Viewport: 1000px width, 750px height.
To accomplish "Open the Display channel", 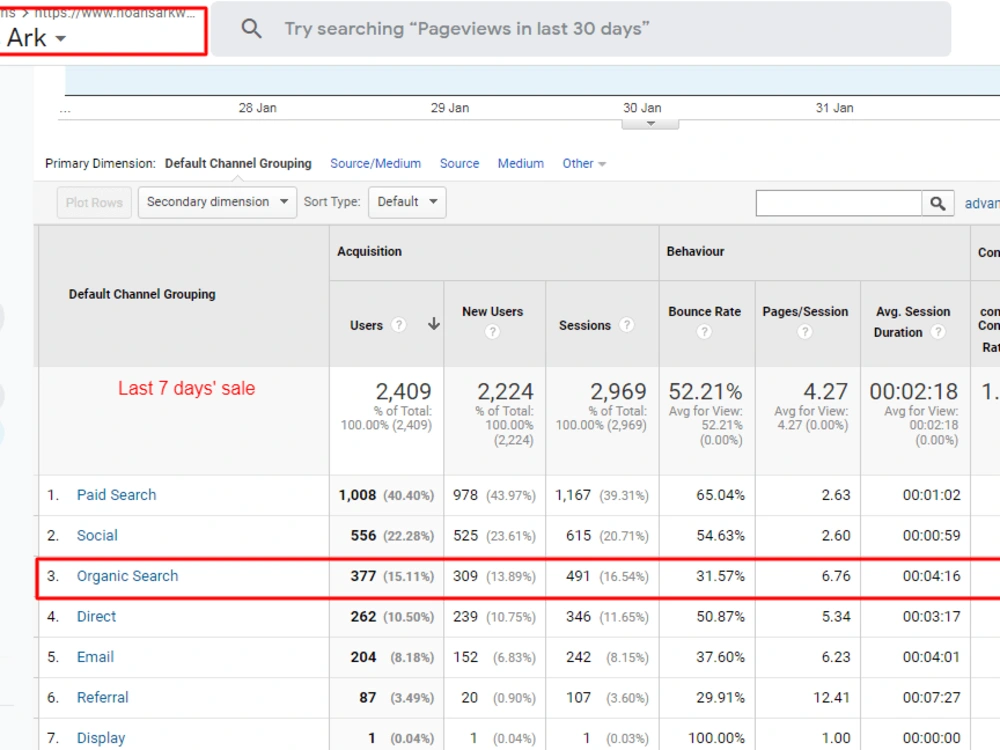I will tap(101, 738).
